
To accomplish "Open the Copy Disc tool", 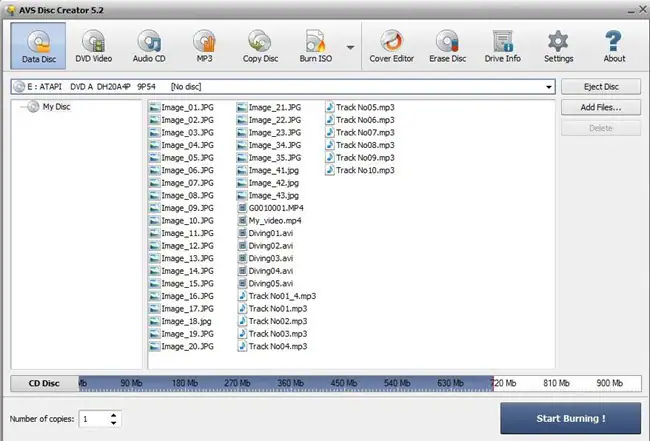I will [260, 46].
